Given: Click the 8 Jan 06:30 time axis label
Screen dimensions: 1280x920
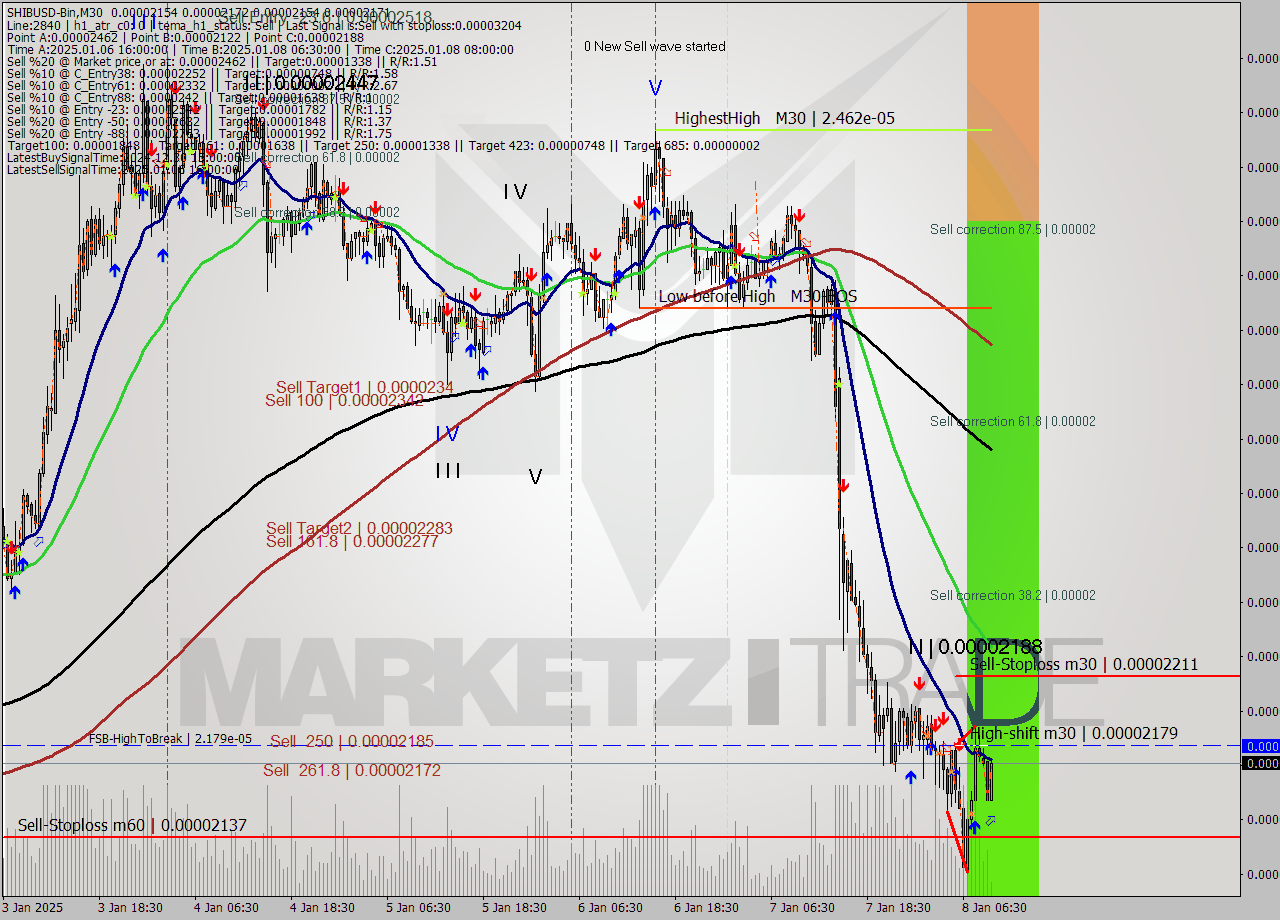Looking at the screenshot, I should pos(994,907).
